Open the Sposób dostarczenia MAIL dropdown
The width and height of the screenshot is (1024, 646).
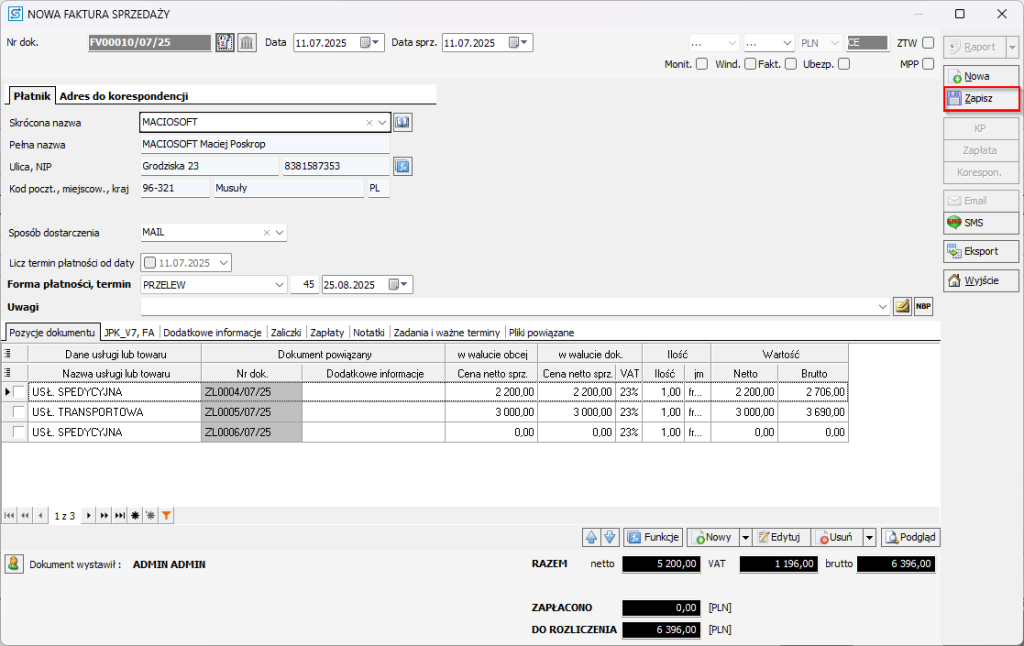click(x=279, y=232)
